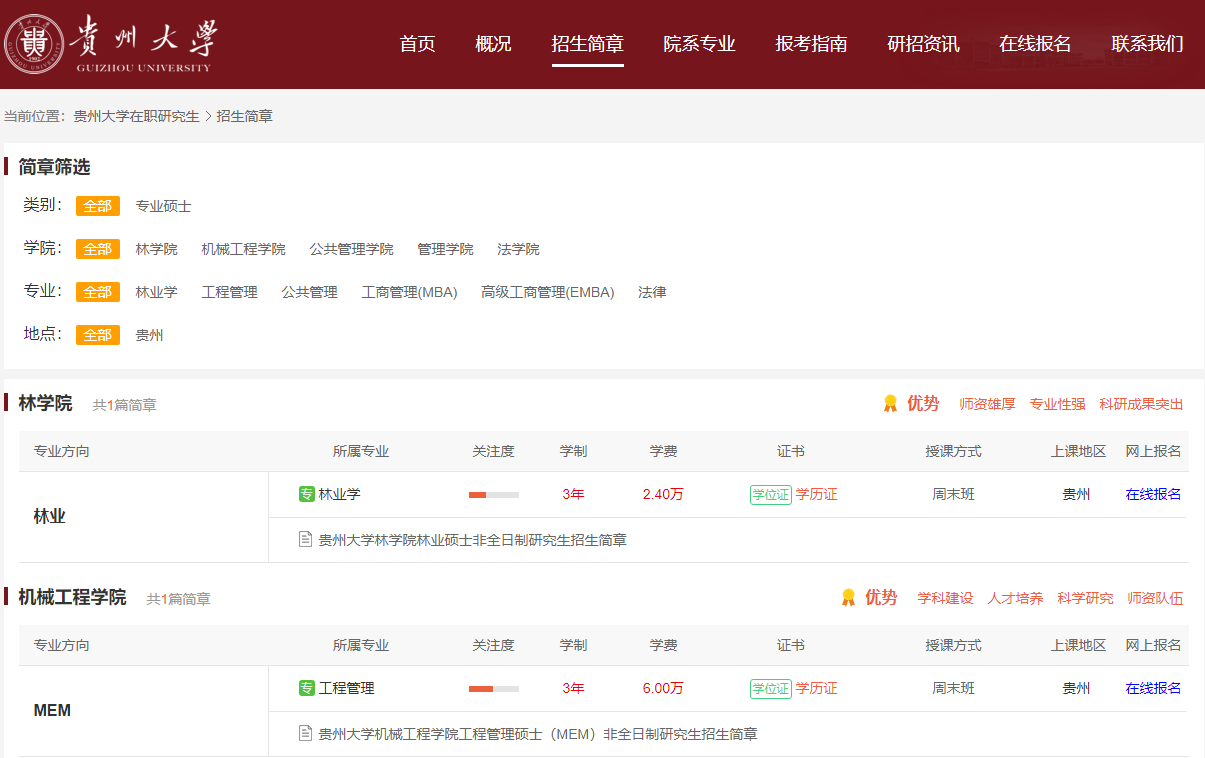This screenshot has width=1205, height=758.
Task: Click the 林学院 section heading
Action: coord(45,404)
